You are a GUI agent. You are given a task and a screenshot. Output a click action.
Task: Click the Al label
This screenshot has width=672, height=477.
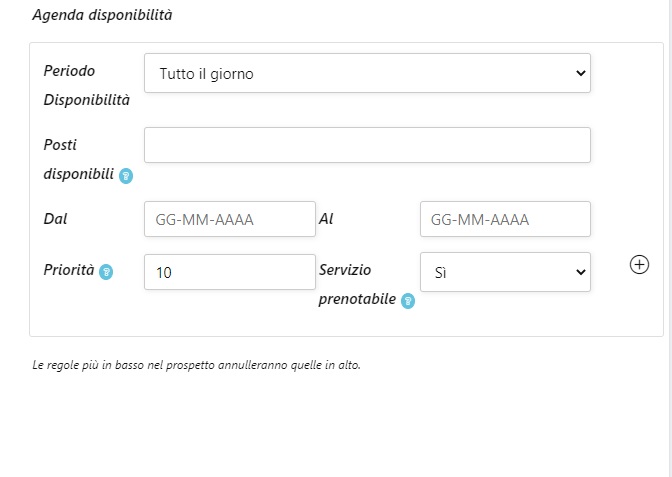(325, 218)
